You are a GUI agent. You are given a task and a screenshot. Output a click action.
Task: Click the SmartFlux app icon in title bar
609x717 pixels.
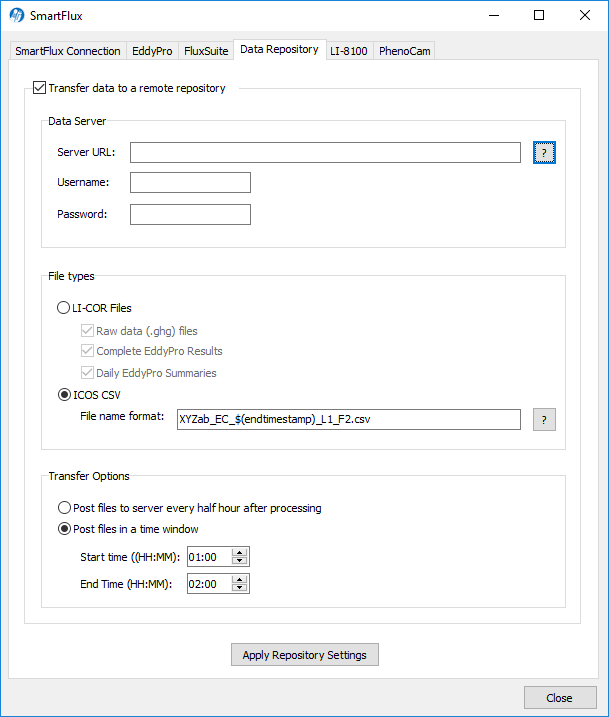(16, 16)
